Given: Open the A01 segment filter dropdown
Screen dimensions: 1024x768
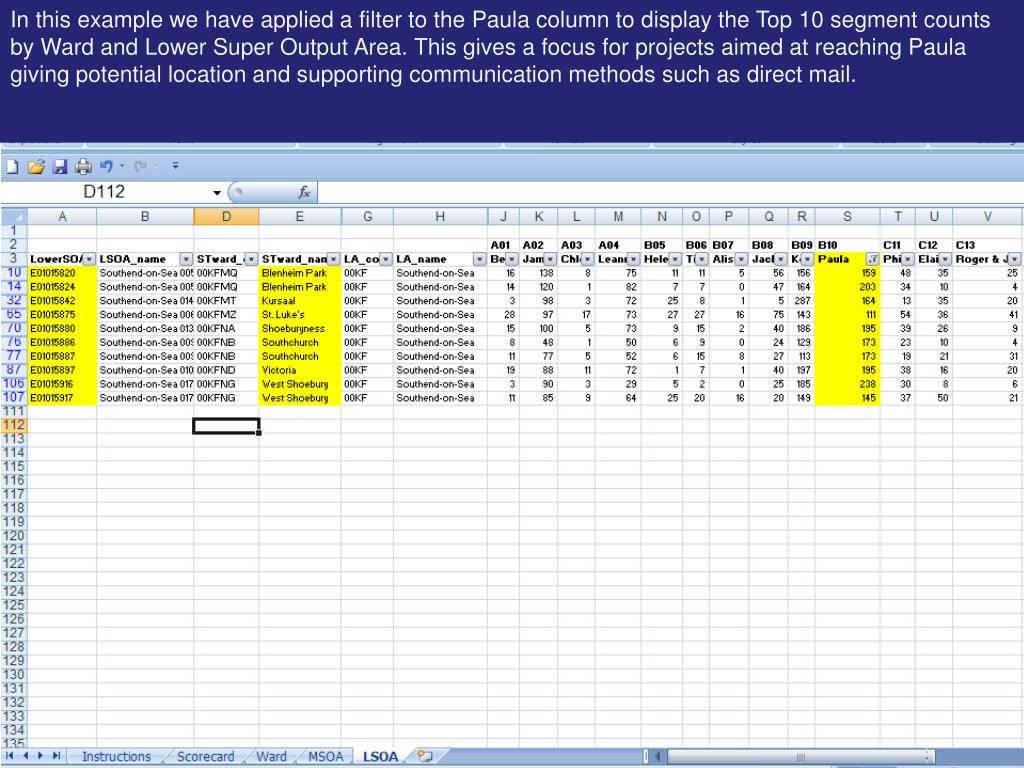Looking at the screenshot, I should [x=512, y=259].
